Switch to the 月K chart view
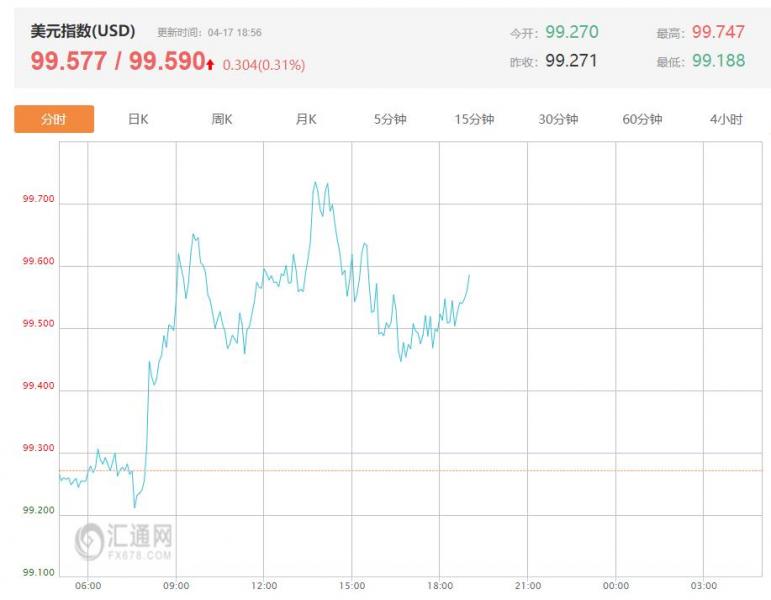Viewport: 771px width, 600px height. [x=306, y=119]
